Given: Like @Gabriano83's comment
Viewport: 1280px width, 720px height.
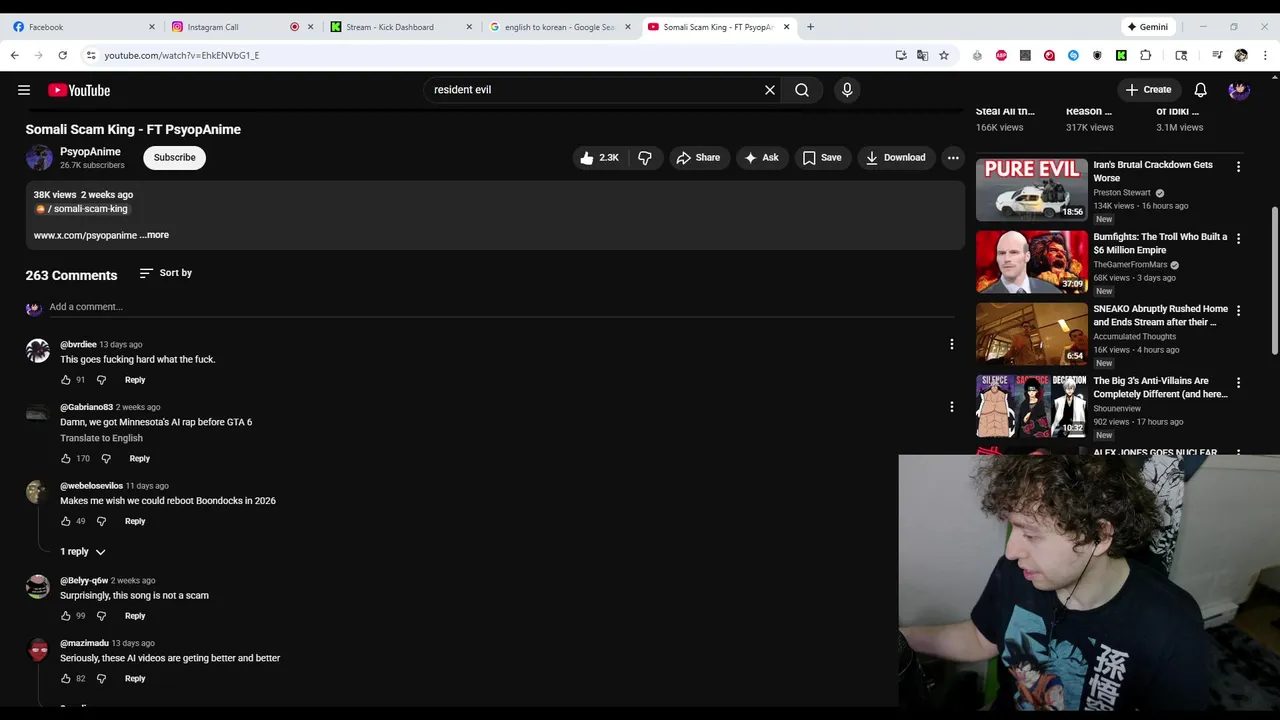Looking at the screenshot, I should 66,459.
